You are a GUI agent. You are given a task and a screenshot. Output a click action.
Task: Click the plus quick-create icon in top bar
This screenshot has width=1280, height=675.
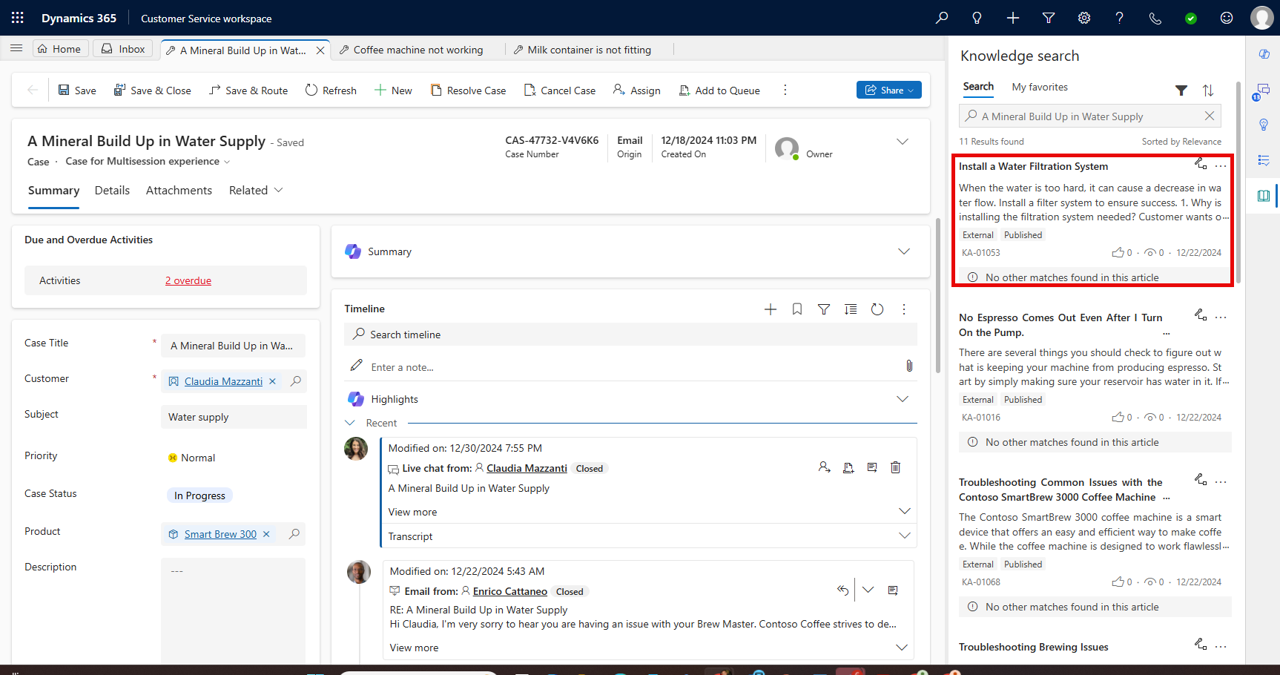1013,18
